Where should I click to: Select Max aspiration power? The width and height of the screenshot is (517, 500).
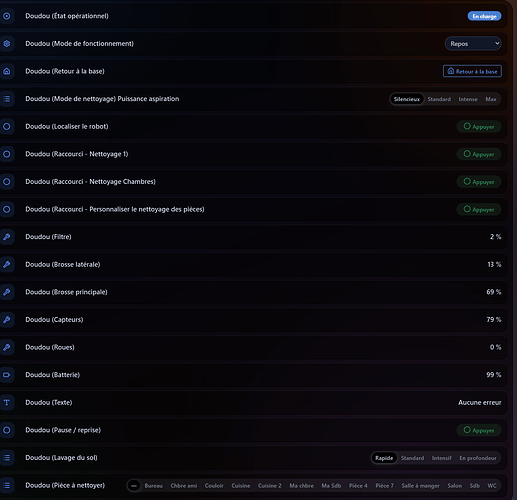(491, 99)
